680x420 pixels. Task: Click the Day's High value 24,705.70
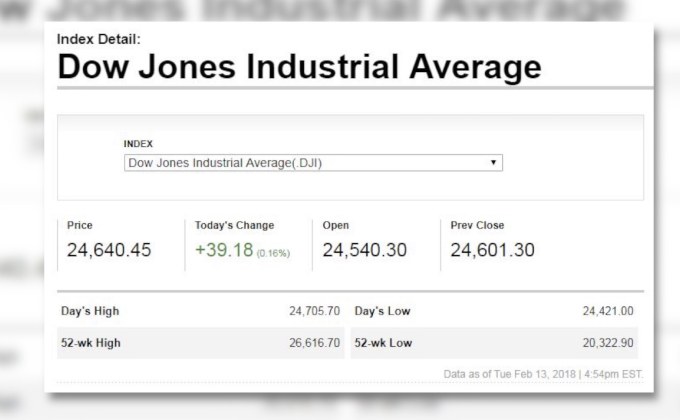[314, 311]
